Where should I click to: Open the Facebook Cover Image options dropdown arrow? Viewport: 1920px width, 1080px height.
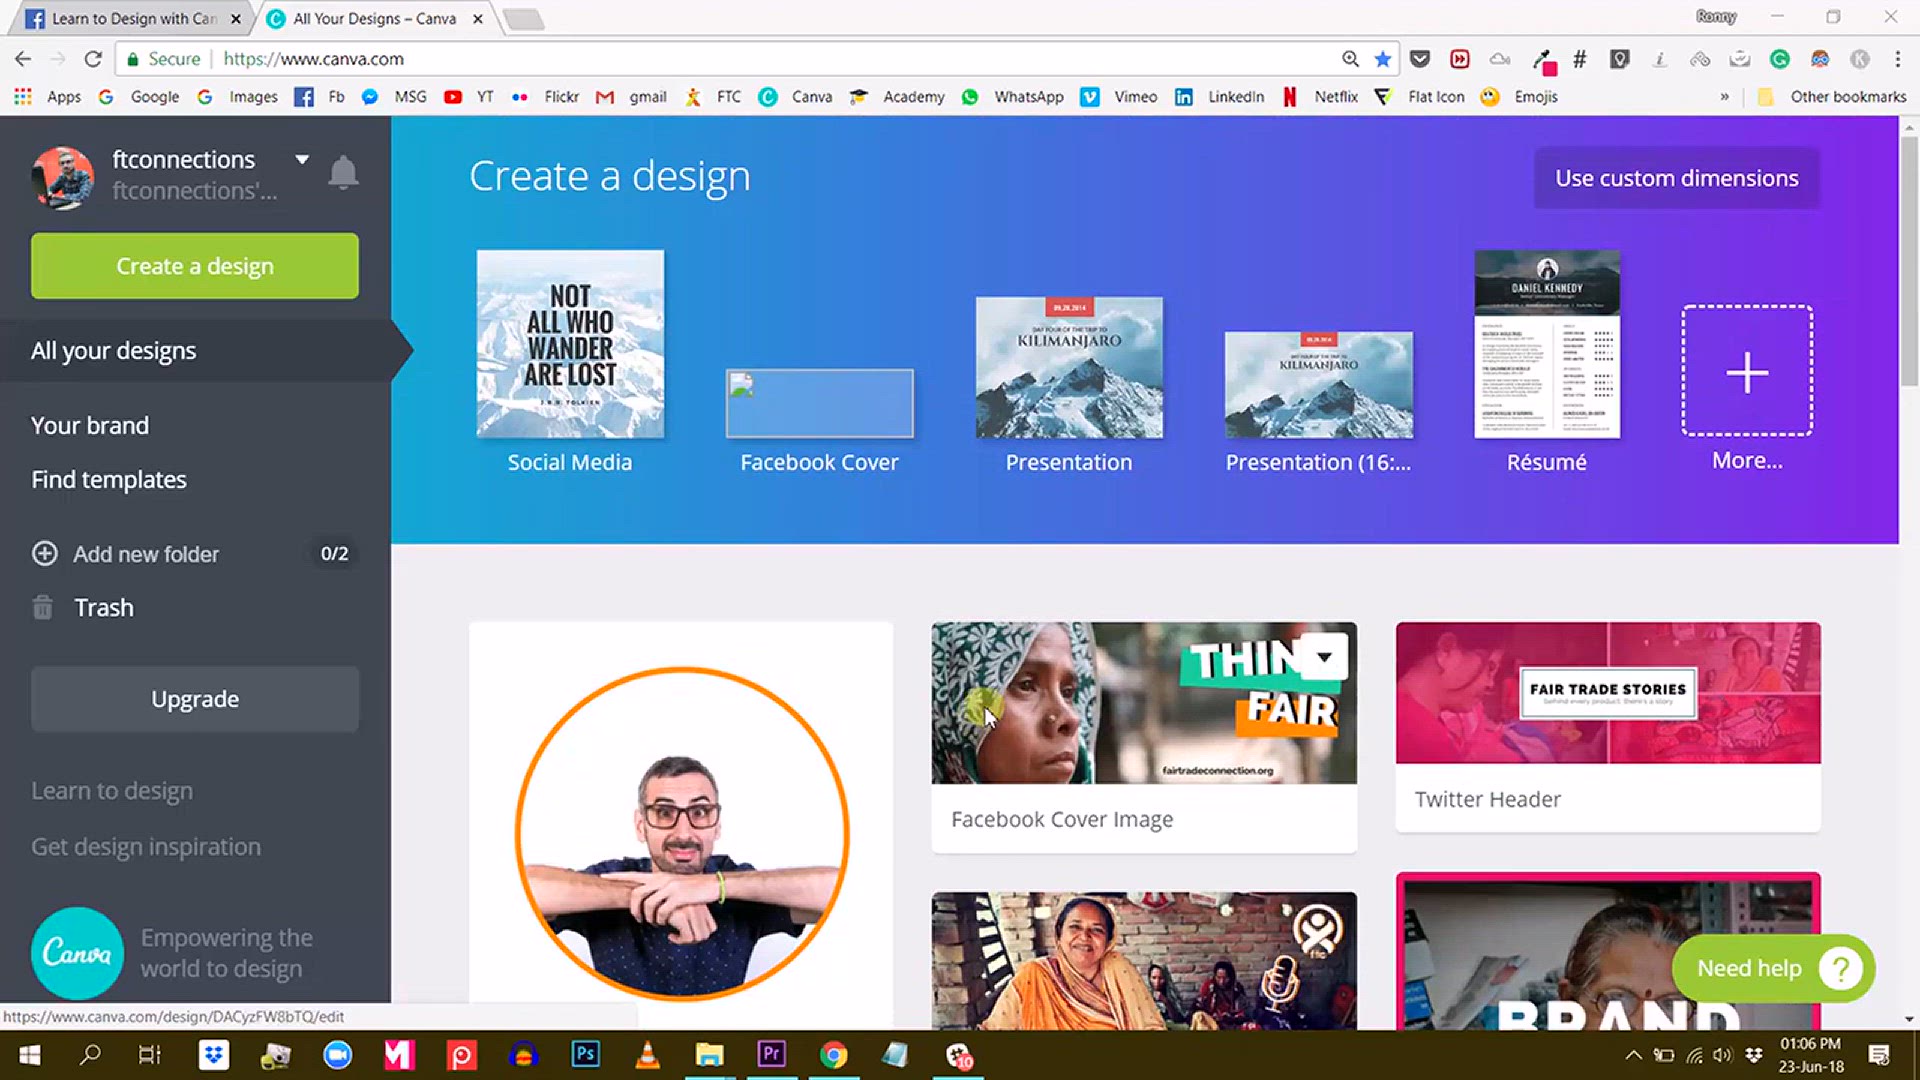pos(1324,657)
